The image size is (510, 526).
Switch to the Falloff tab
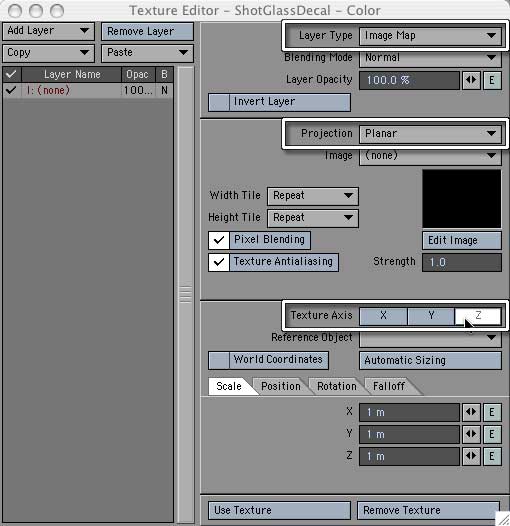pyautogui.click(x=389, y=386)
